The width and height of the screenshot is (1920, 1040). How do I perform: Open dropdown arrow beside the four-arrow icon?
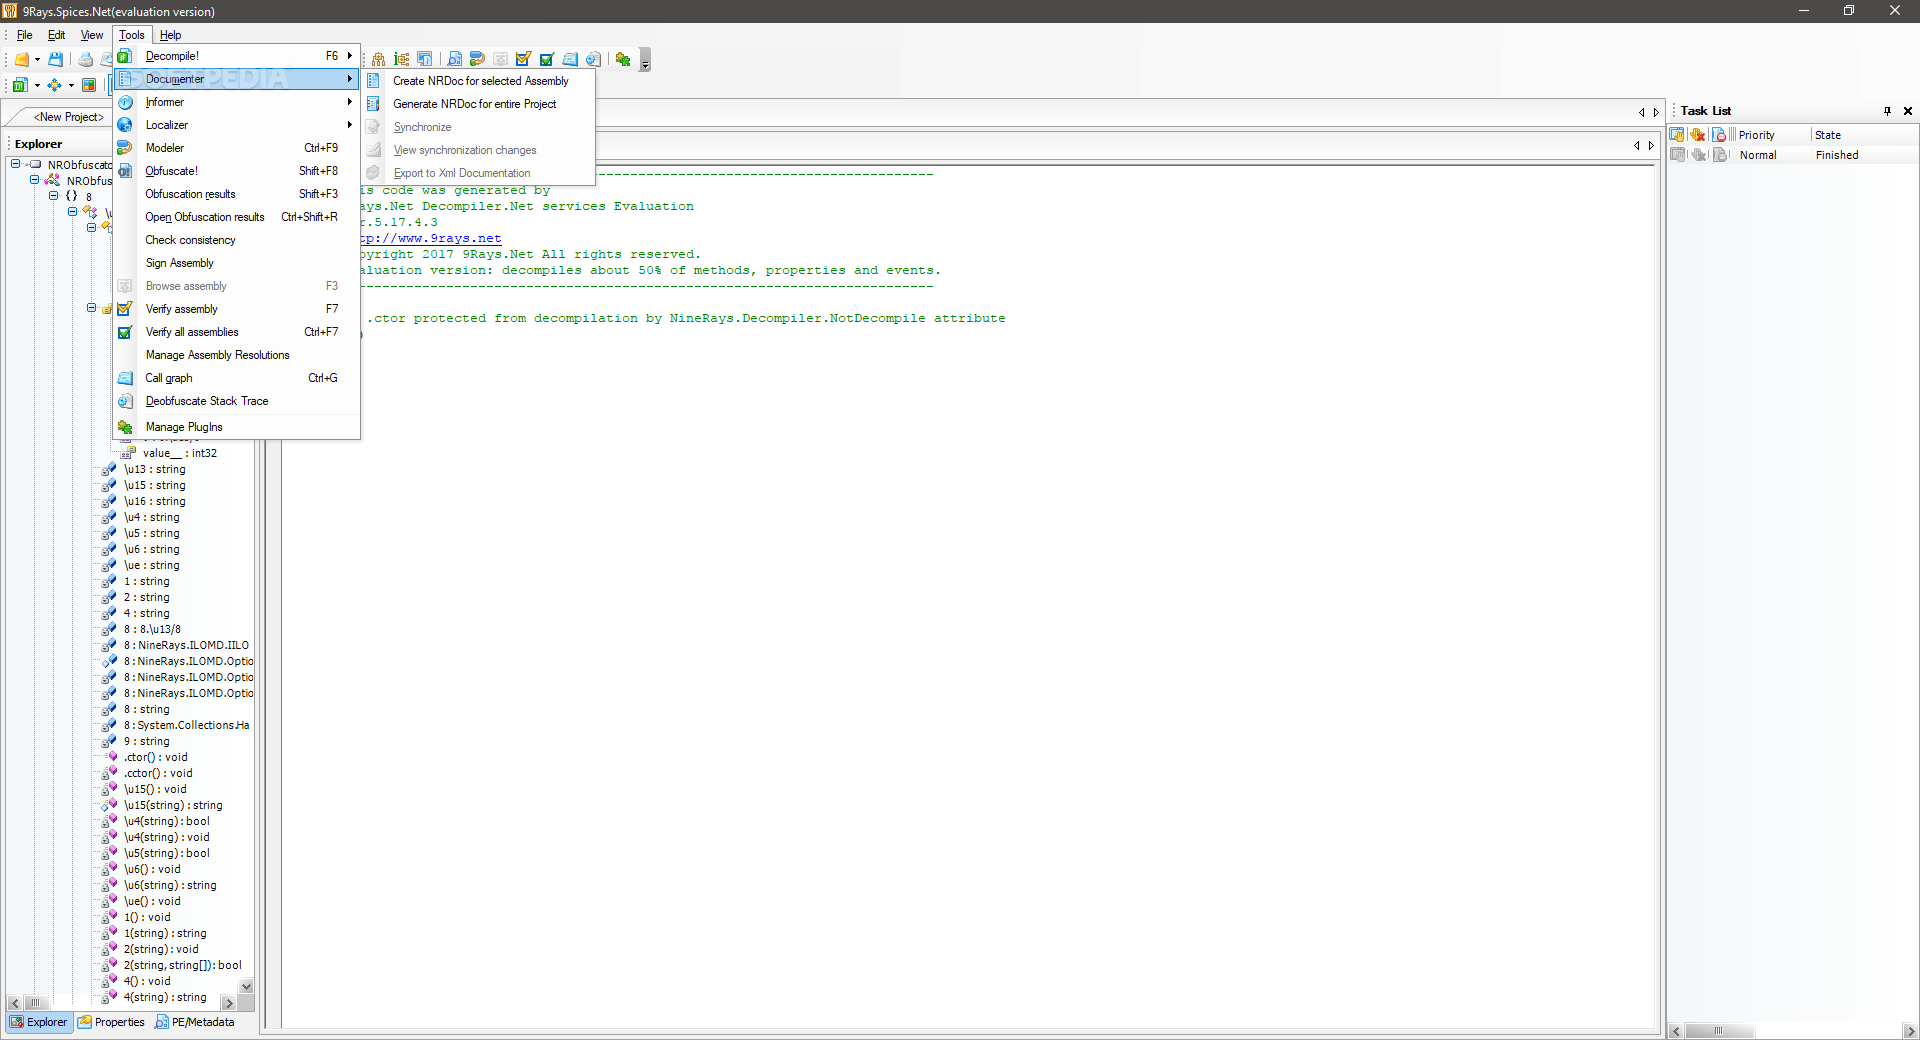click(x=71, y=85)
